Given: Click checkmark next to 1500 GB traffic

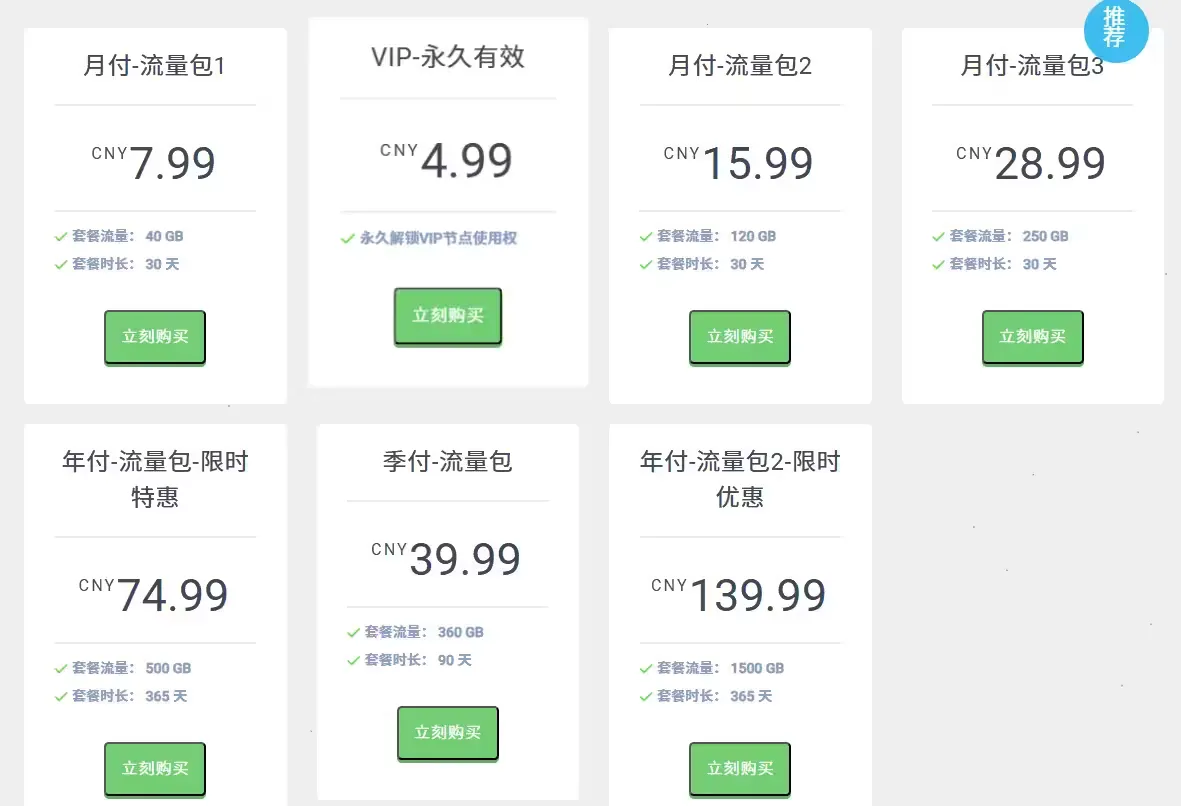Looking at the screenshot, I should pyautogui.click(x=646, y=669).
